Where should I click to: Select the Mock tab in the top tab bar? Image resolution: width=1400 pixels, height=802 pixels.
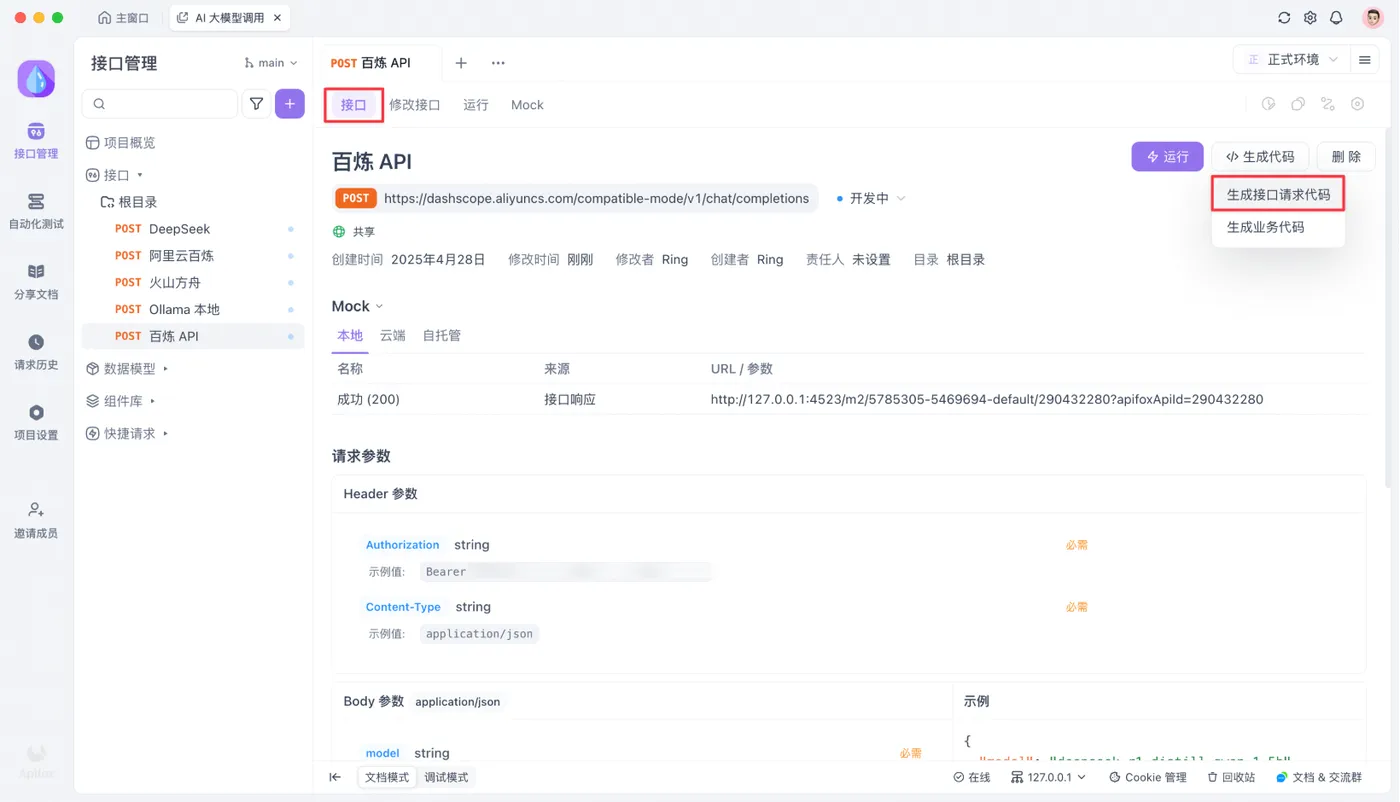(x=527, y=105)
